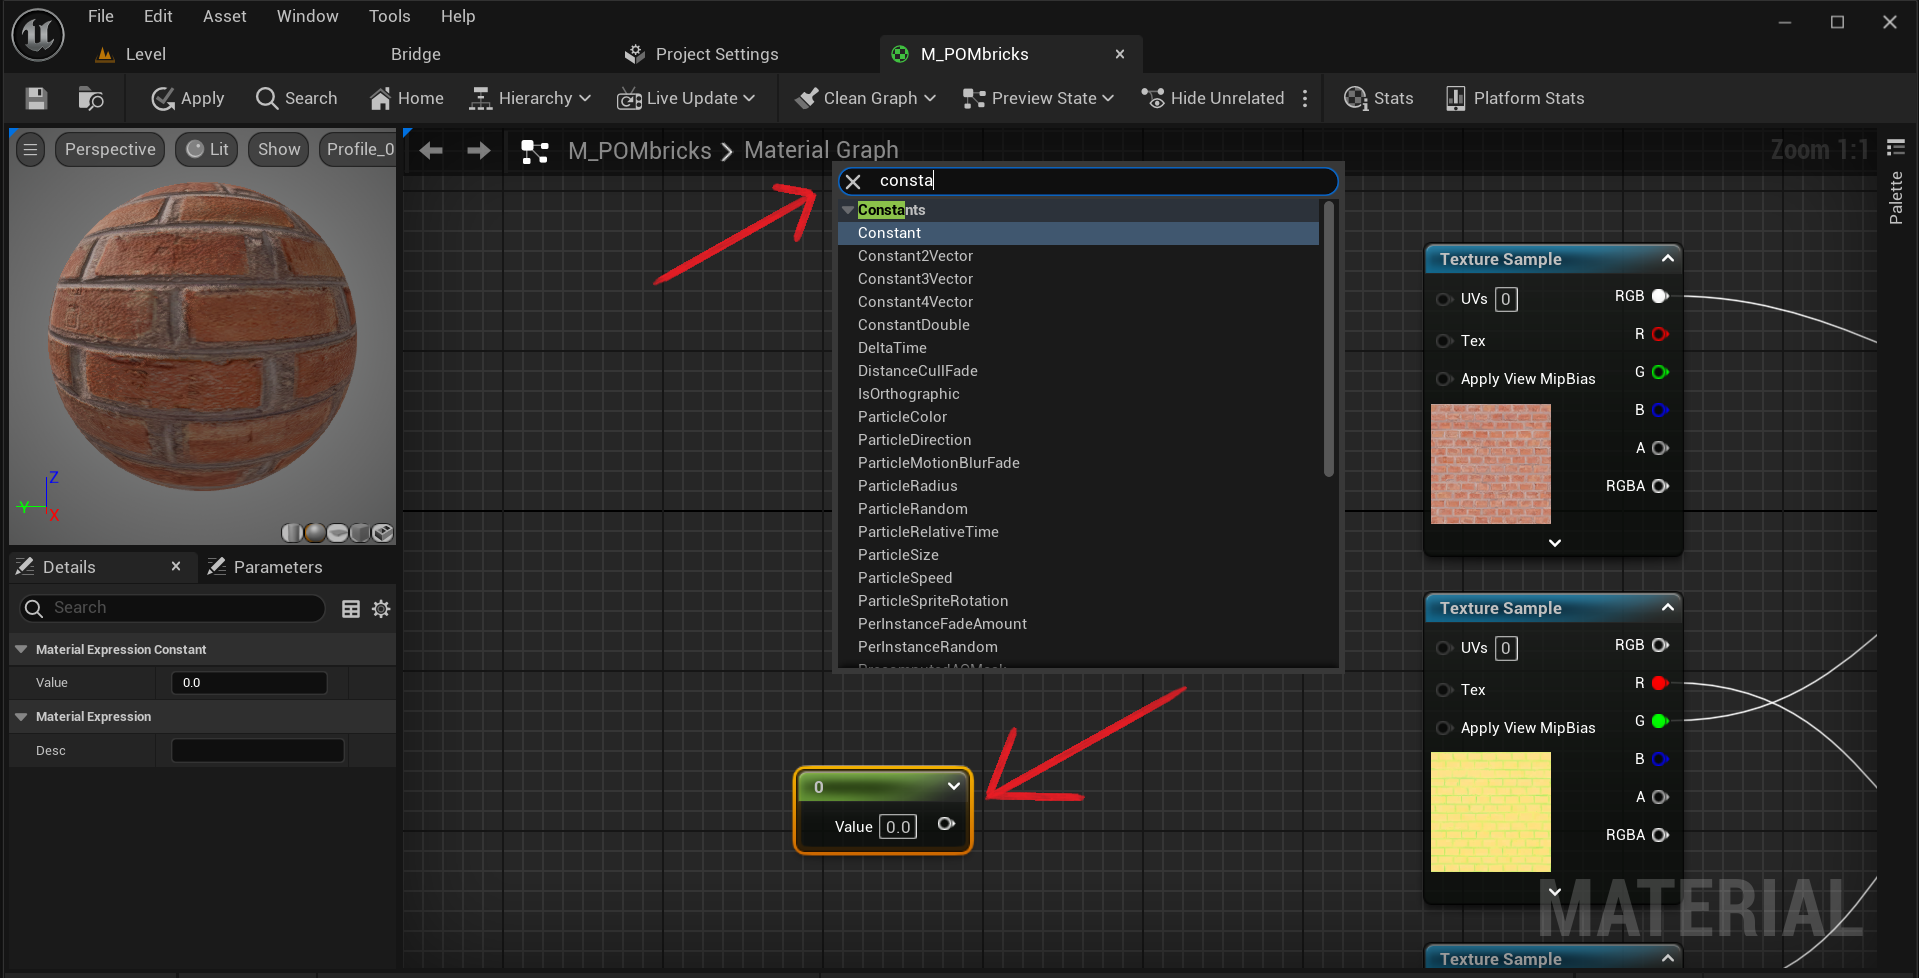
Task: Open Details panel view options gear
Action: click(x=380, y=608)
